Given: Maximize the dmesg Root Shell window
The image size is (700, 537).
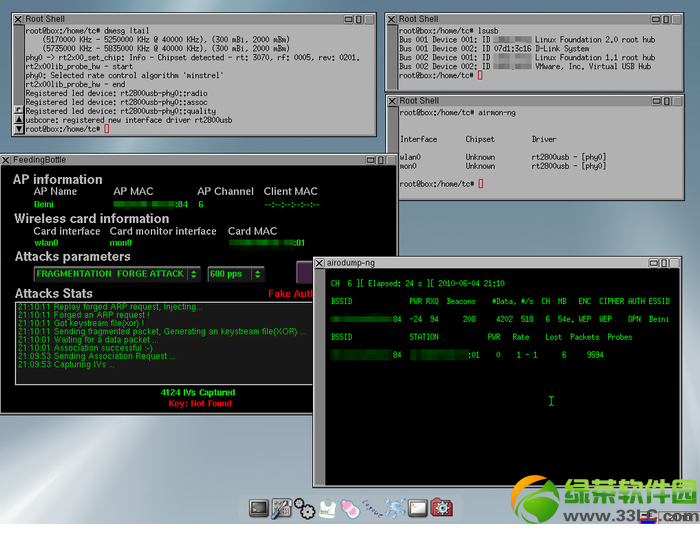Looking at the screenshot, I should (359, 19).
